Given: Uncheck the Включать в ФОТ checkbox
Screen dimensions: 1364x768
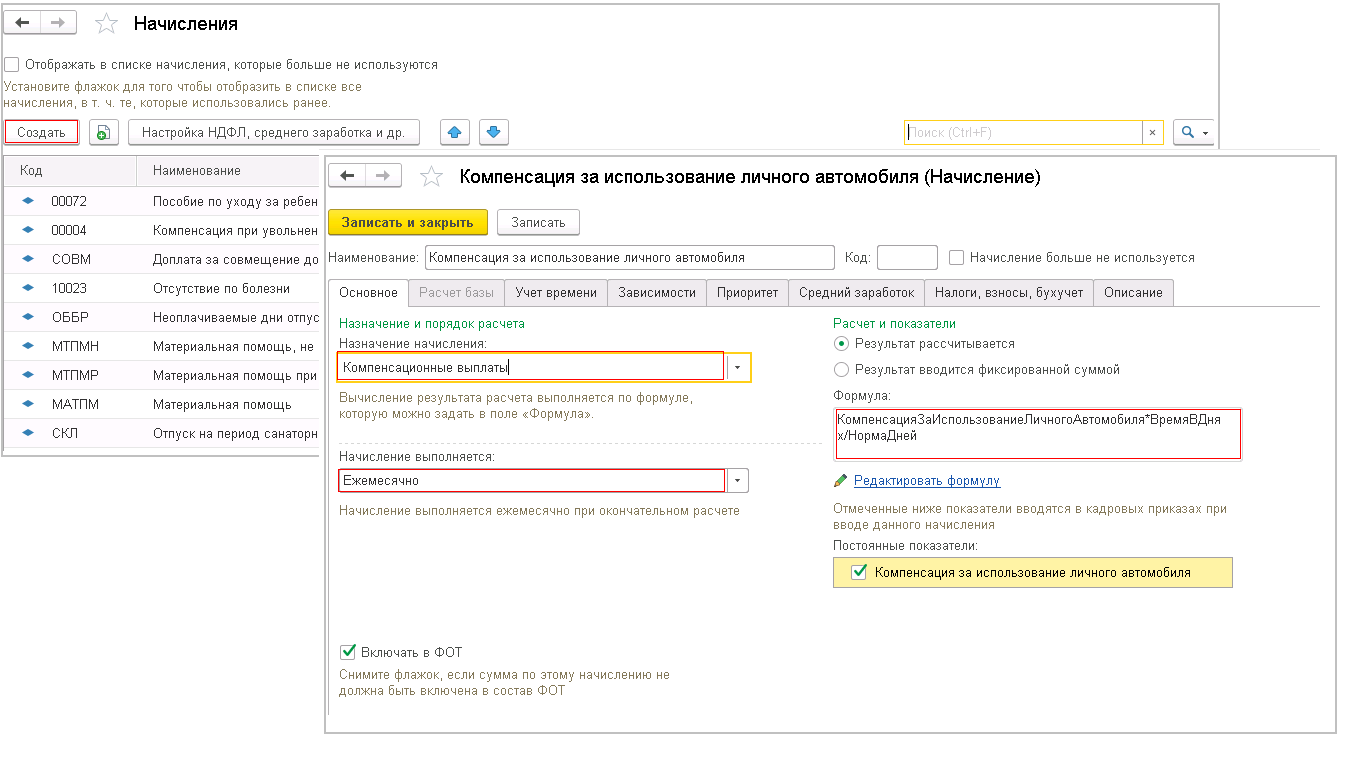Looking at the screenshot, I should click(348, 652).
